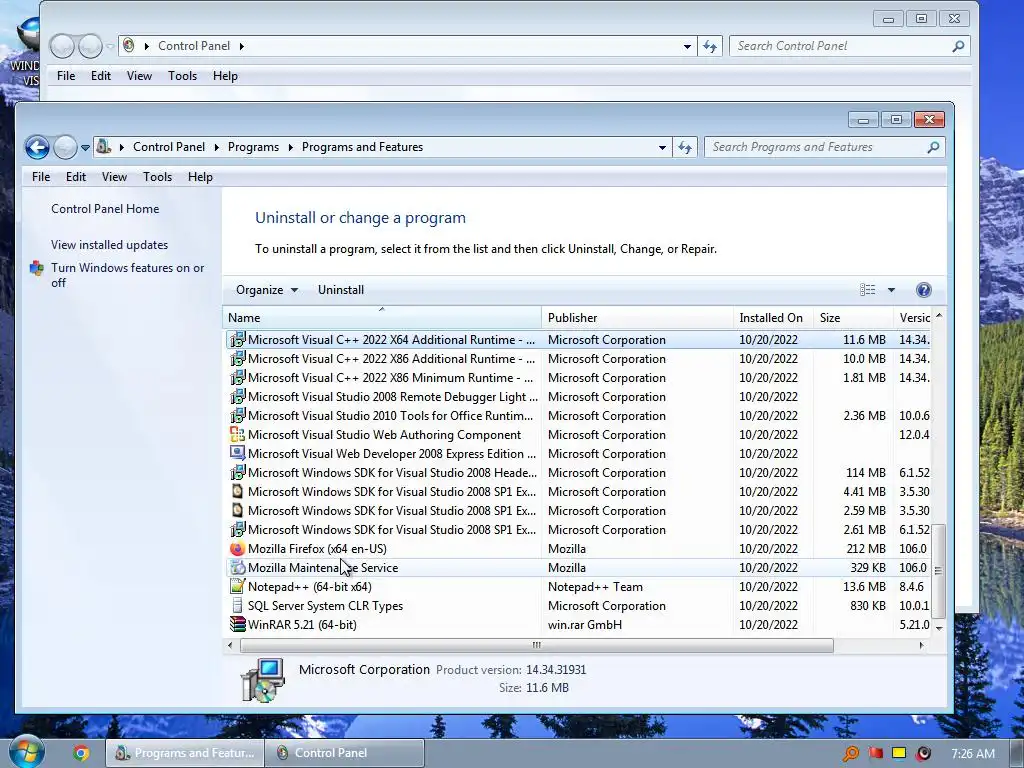
Task: Sort by the Installed On column header
Action: [773, 318]
